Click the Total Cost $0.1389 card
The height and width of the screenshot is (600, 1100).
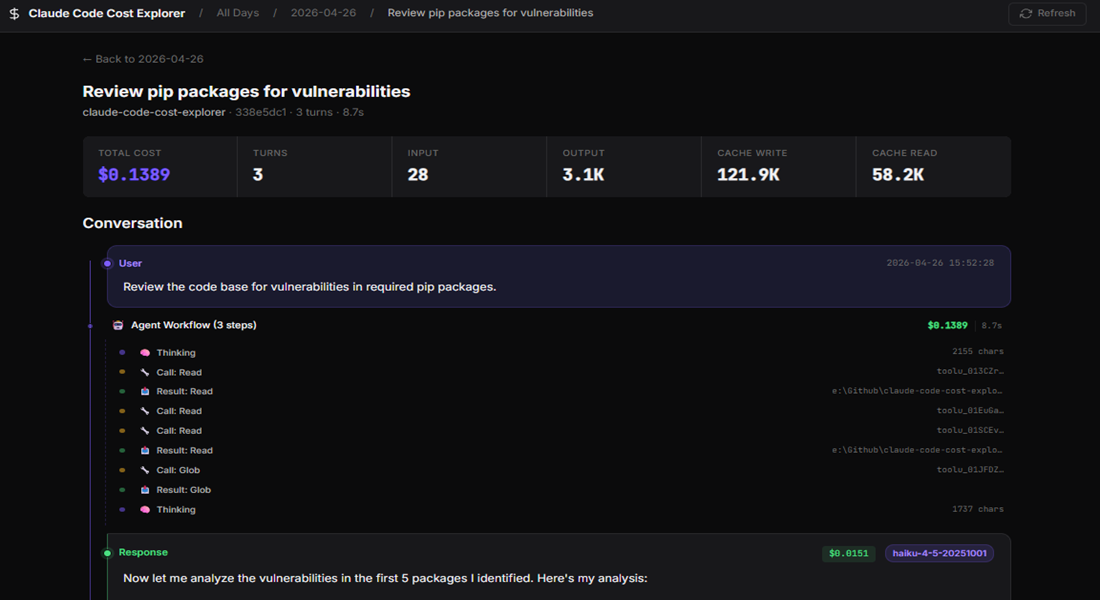point(160,167)
